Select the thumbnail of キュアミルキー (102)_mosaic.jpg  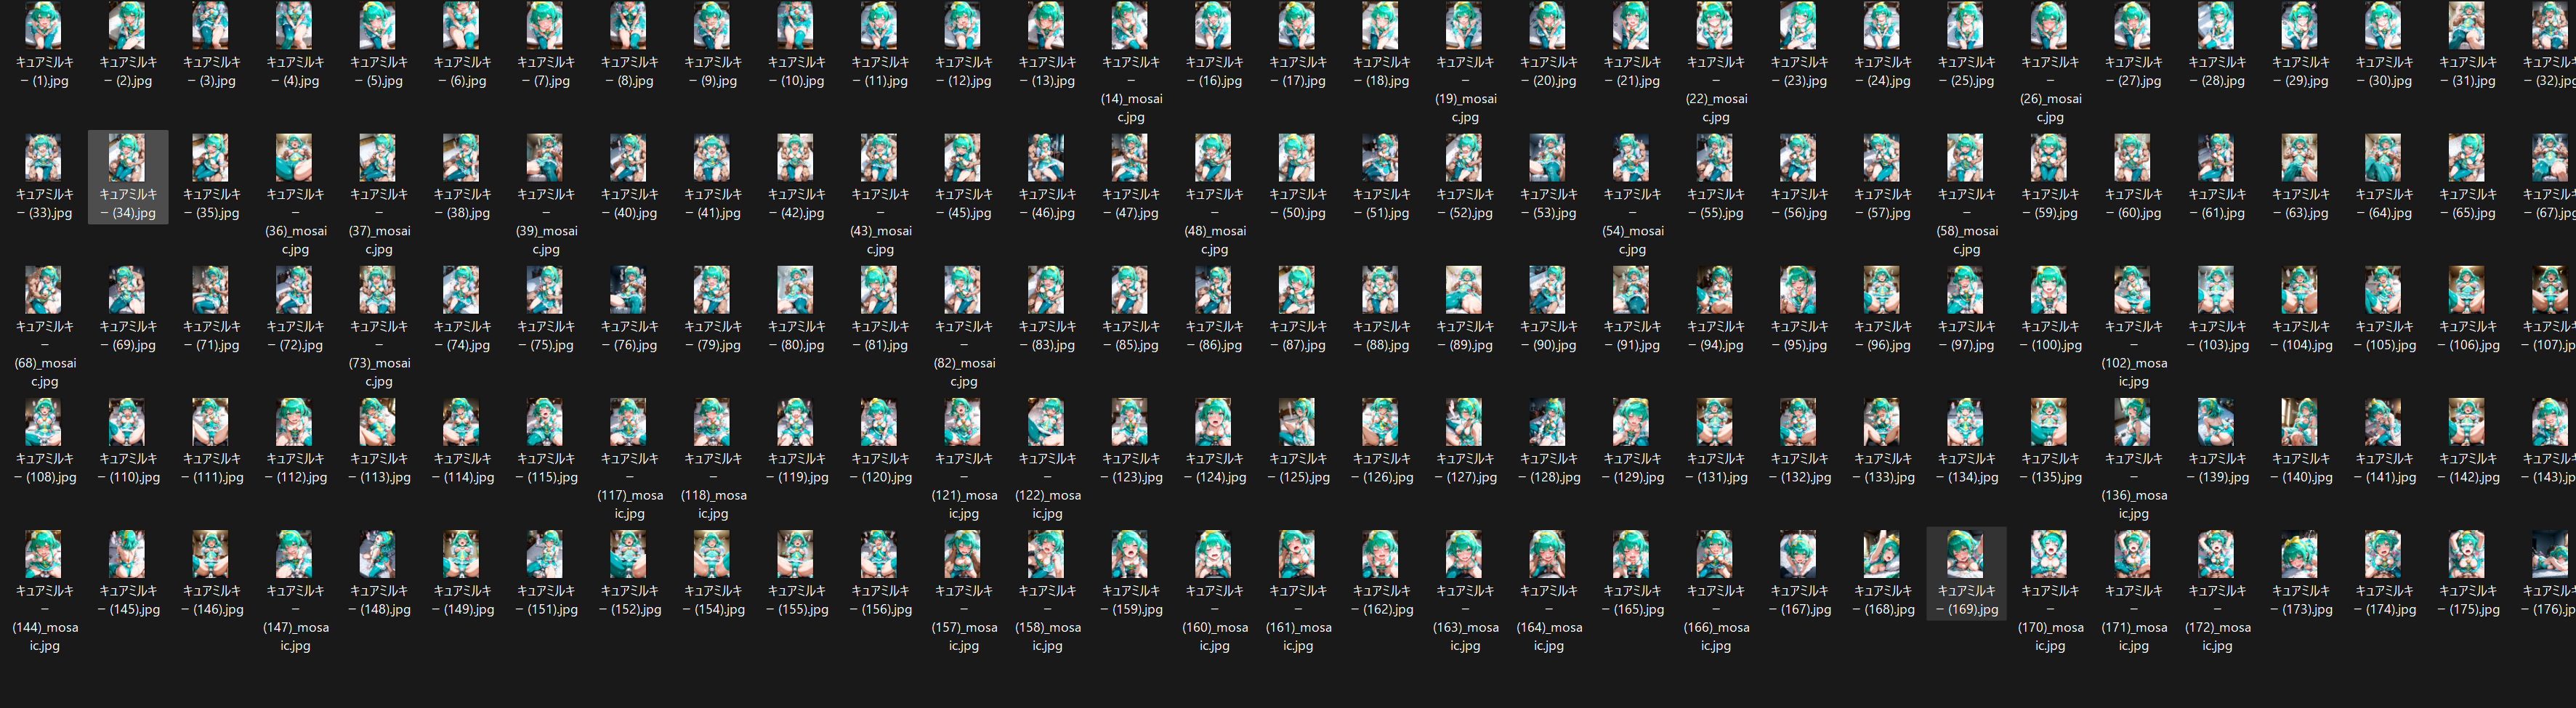pos(2133,290)
